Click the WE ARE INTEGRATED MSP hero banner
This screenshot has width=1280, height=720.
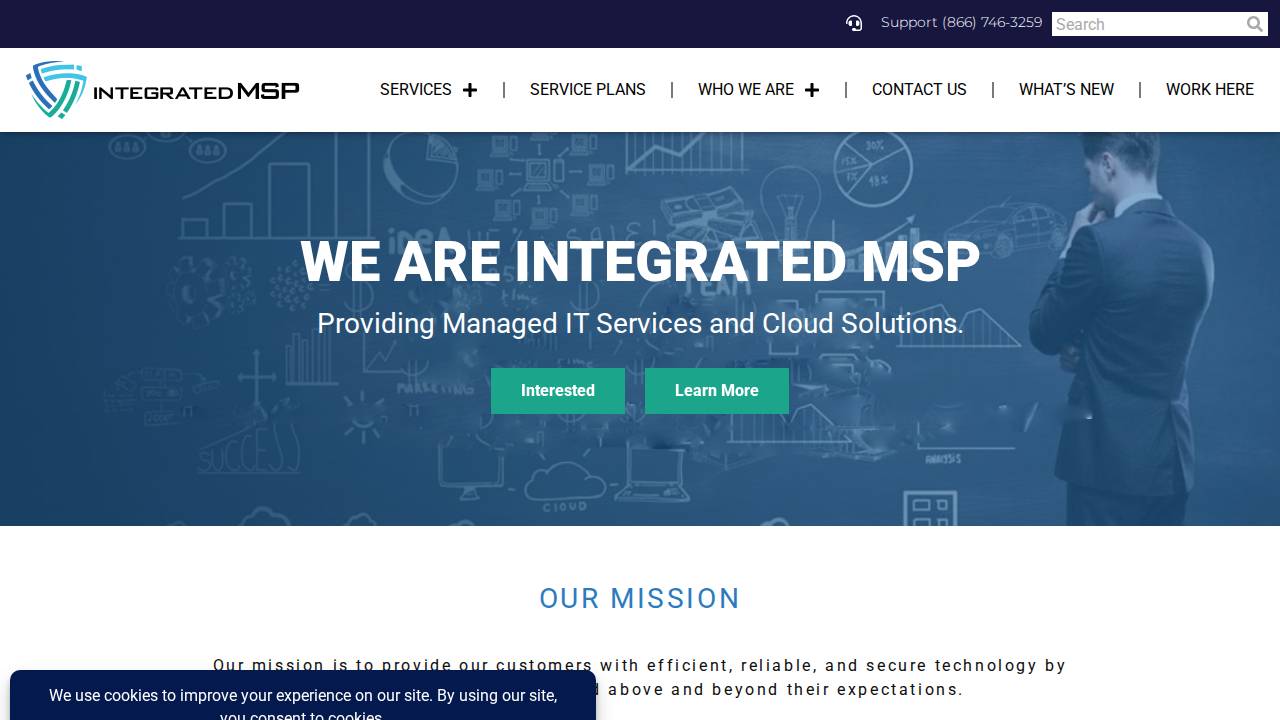click(640, 261)
